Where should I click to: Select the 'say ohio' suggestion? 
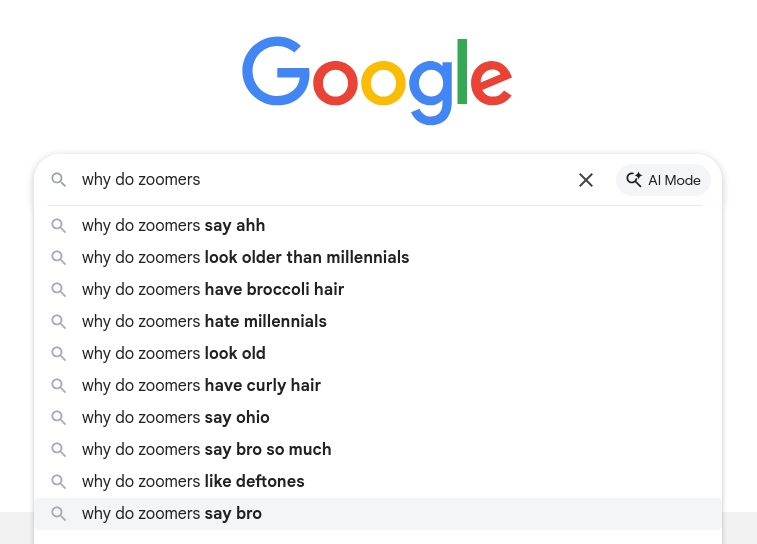[x=175, y=417]
